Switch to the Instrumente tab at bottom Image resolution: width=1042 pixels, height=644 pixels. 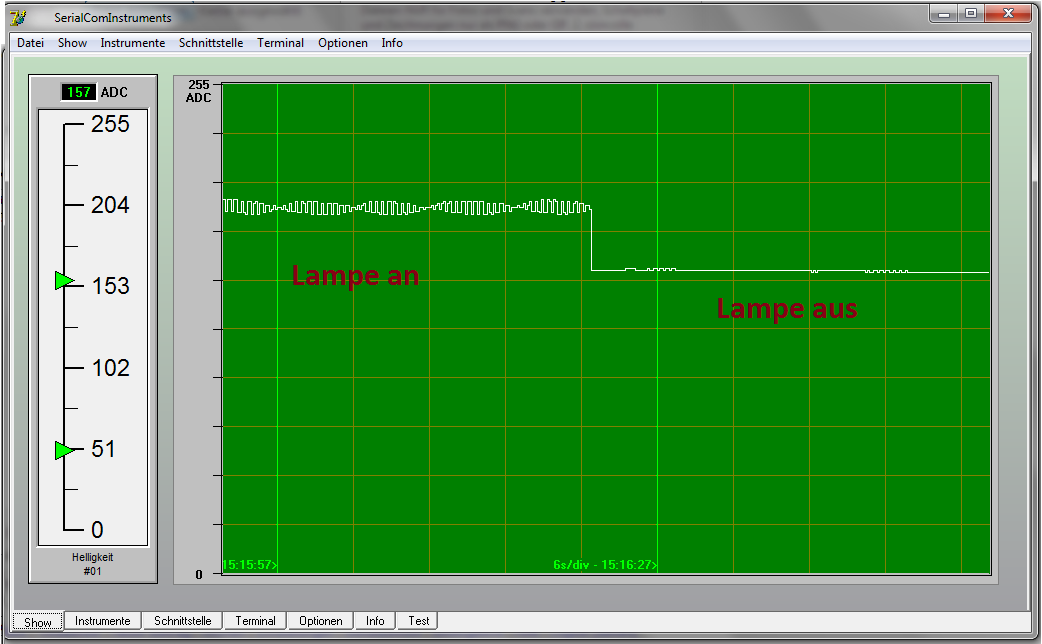click(x=102, y=621)
